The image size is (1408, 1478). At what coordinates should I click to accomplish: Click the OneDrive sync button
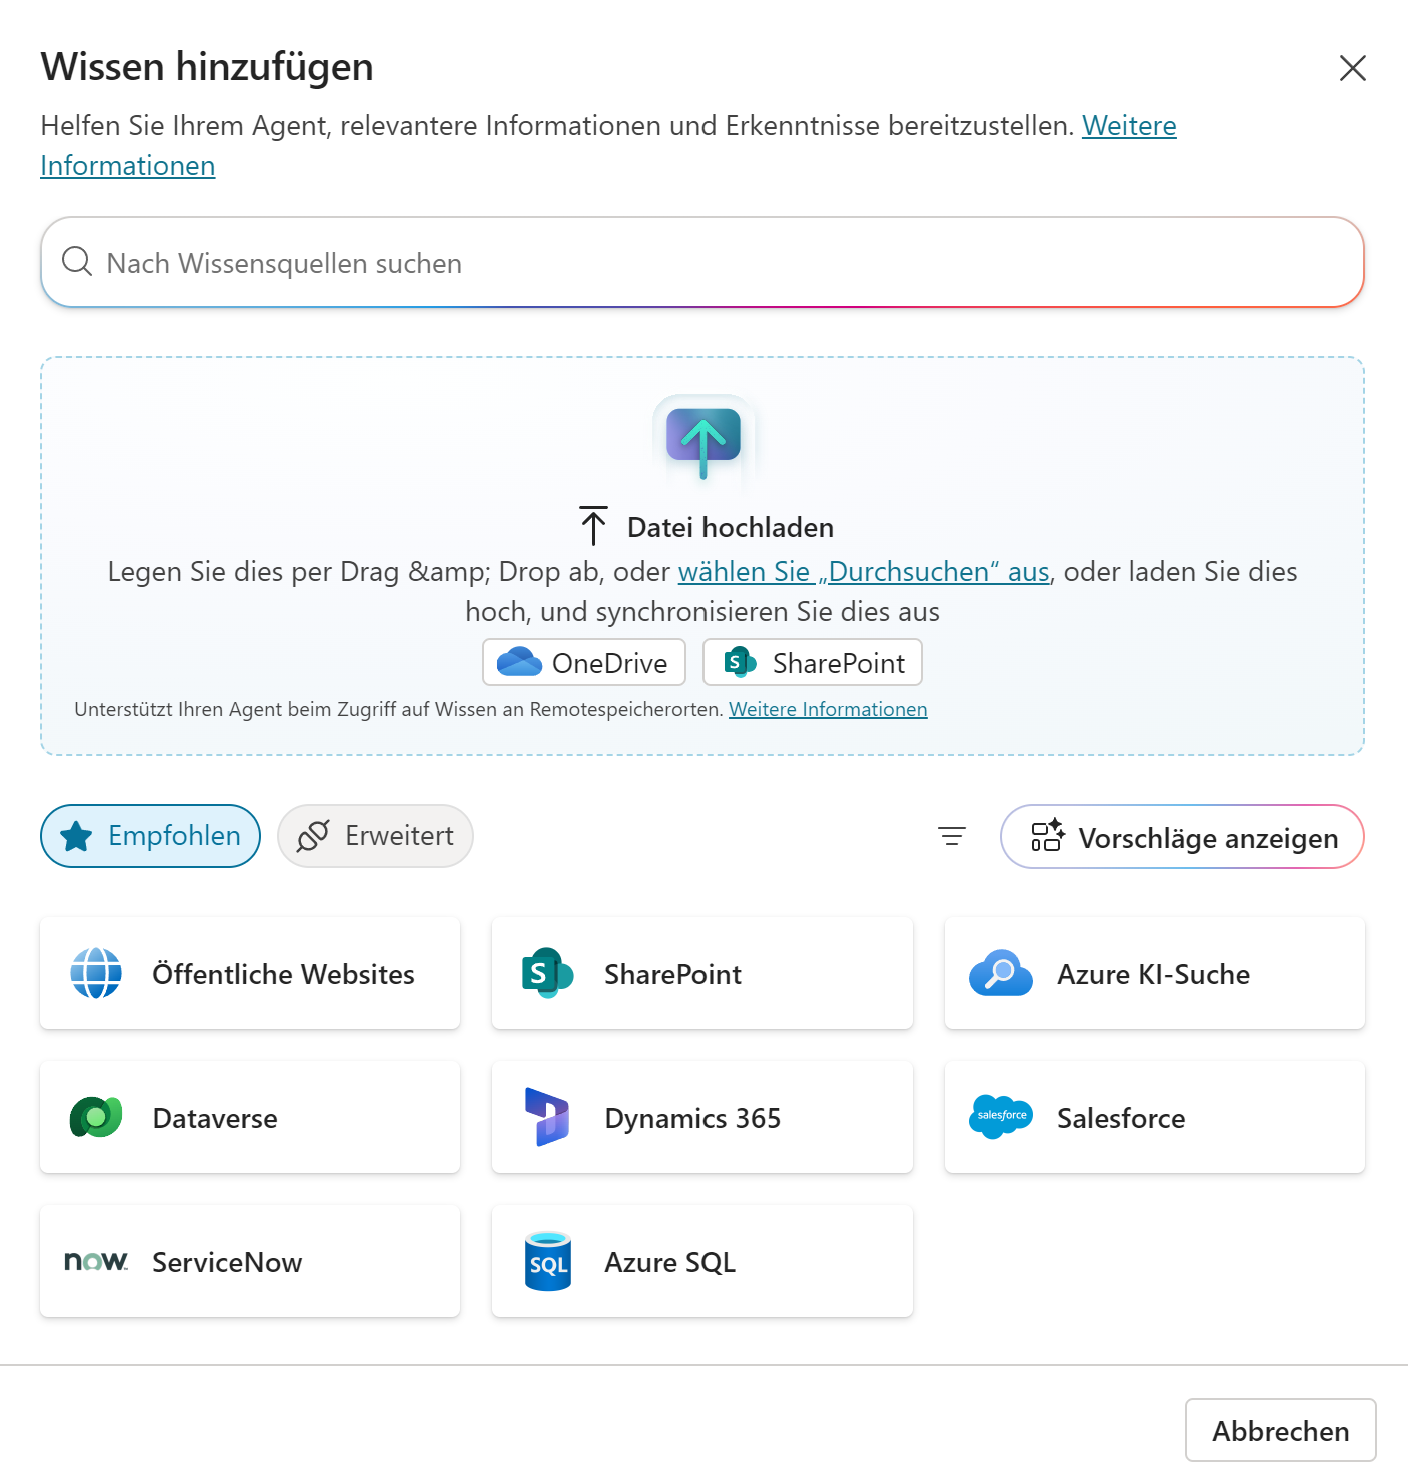[x=584, y=662]
